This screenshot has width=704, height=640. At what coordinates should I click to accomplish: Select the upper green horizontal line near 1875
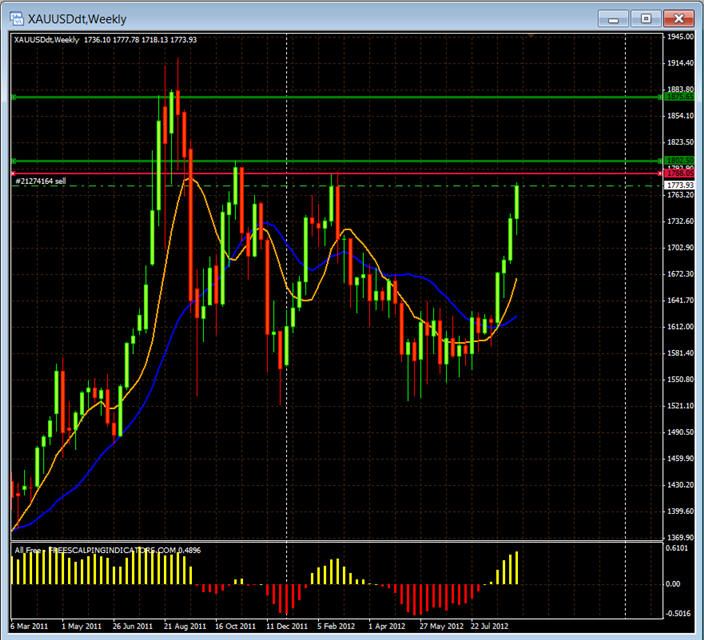coord(400,97)
